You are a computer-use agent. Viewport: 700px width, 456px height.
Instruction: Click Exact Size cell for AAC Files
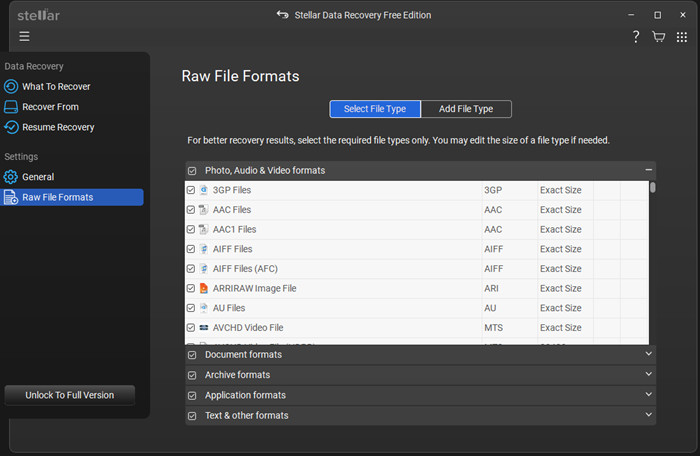tap(565, 209)
